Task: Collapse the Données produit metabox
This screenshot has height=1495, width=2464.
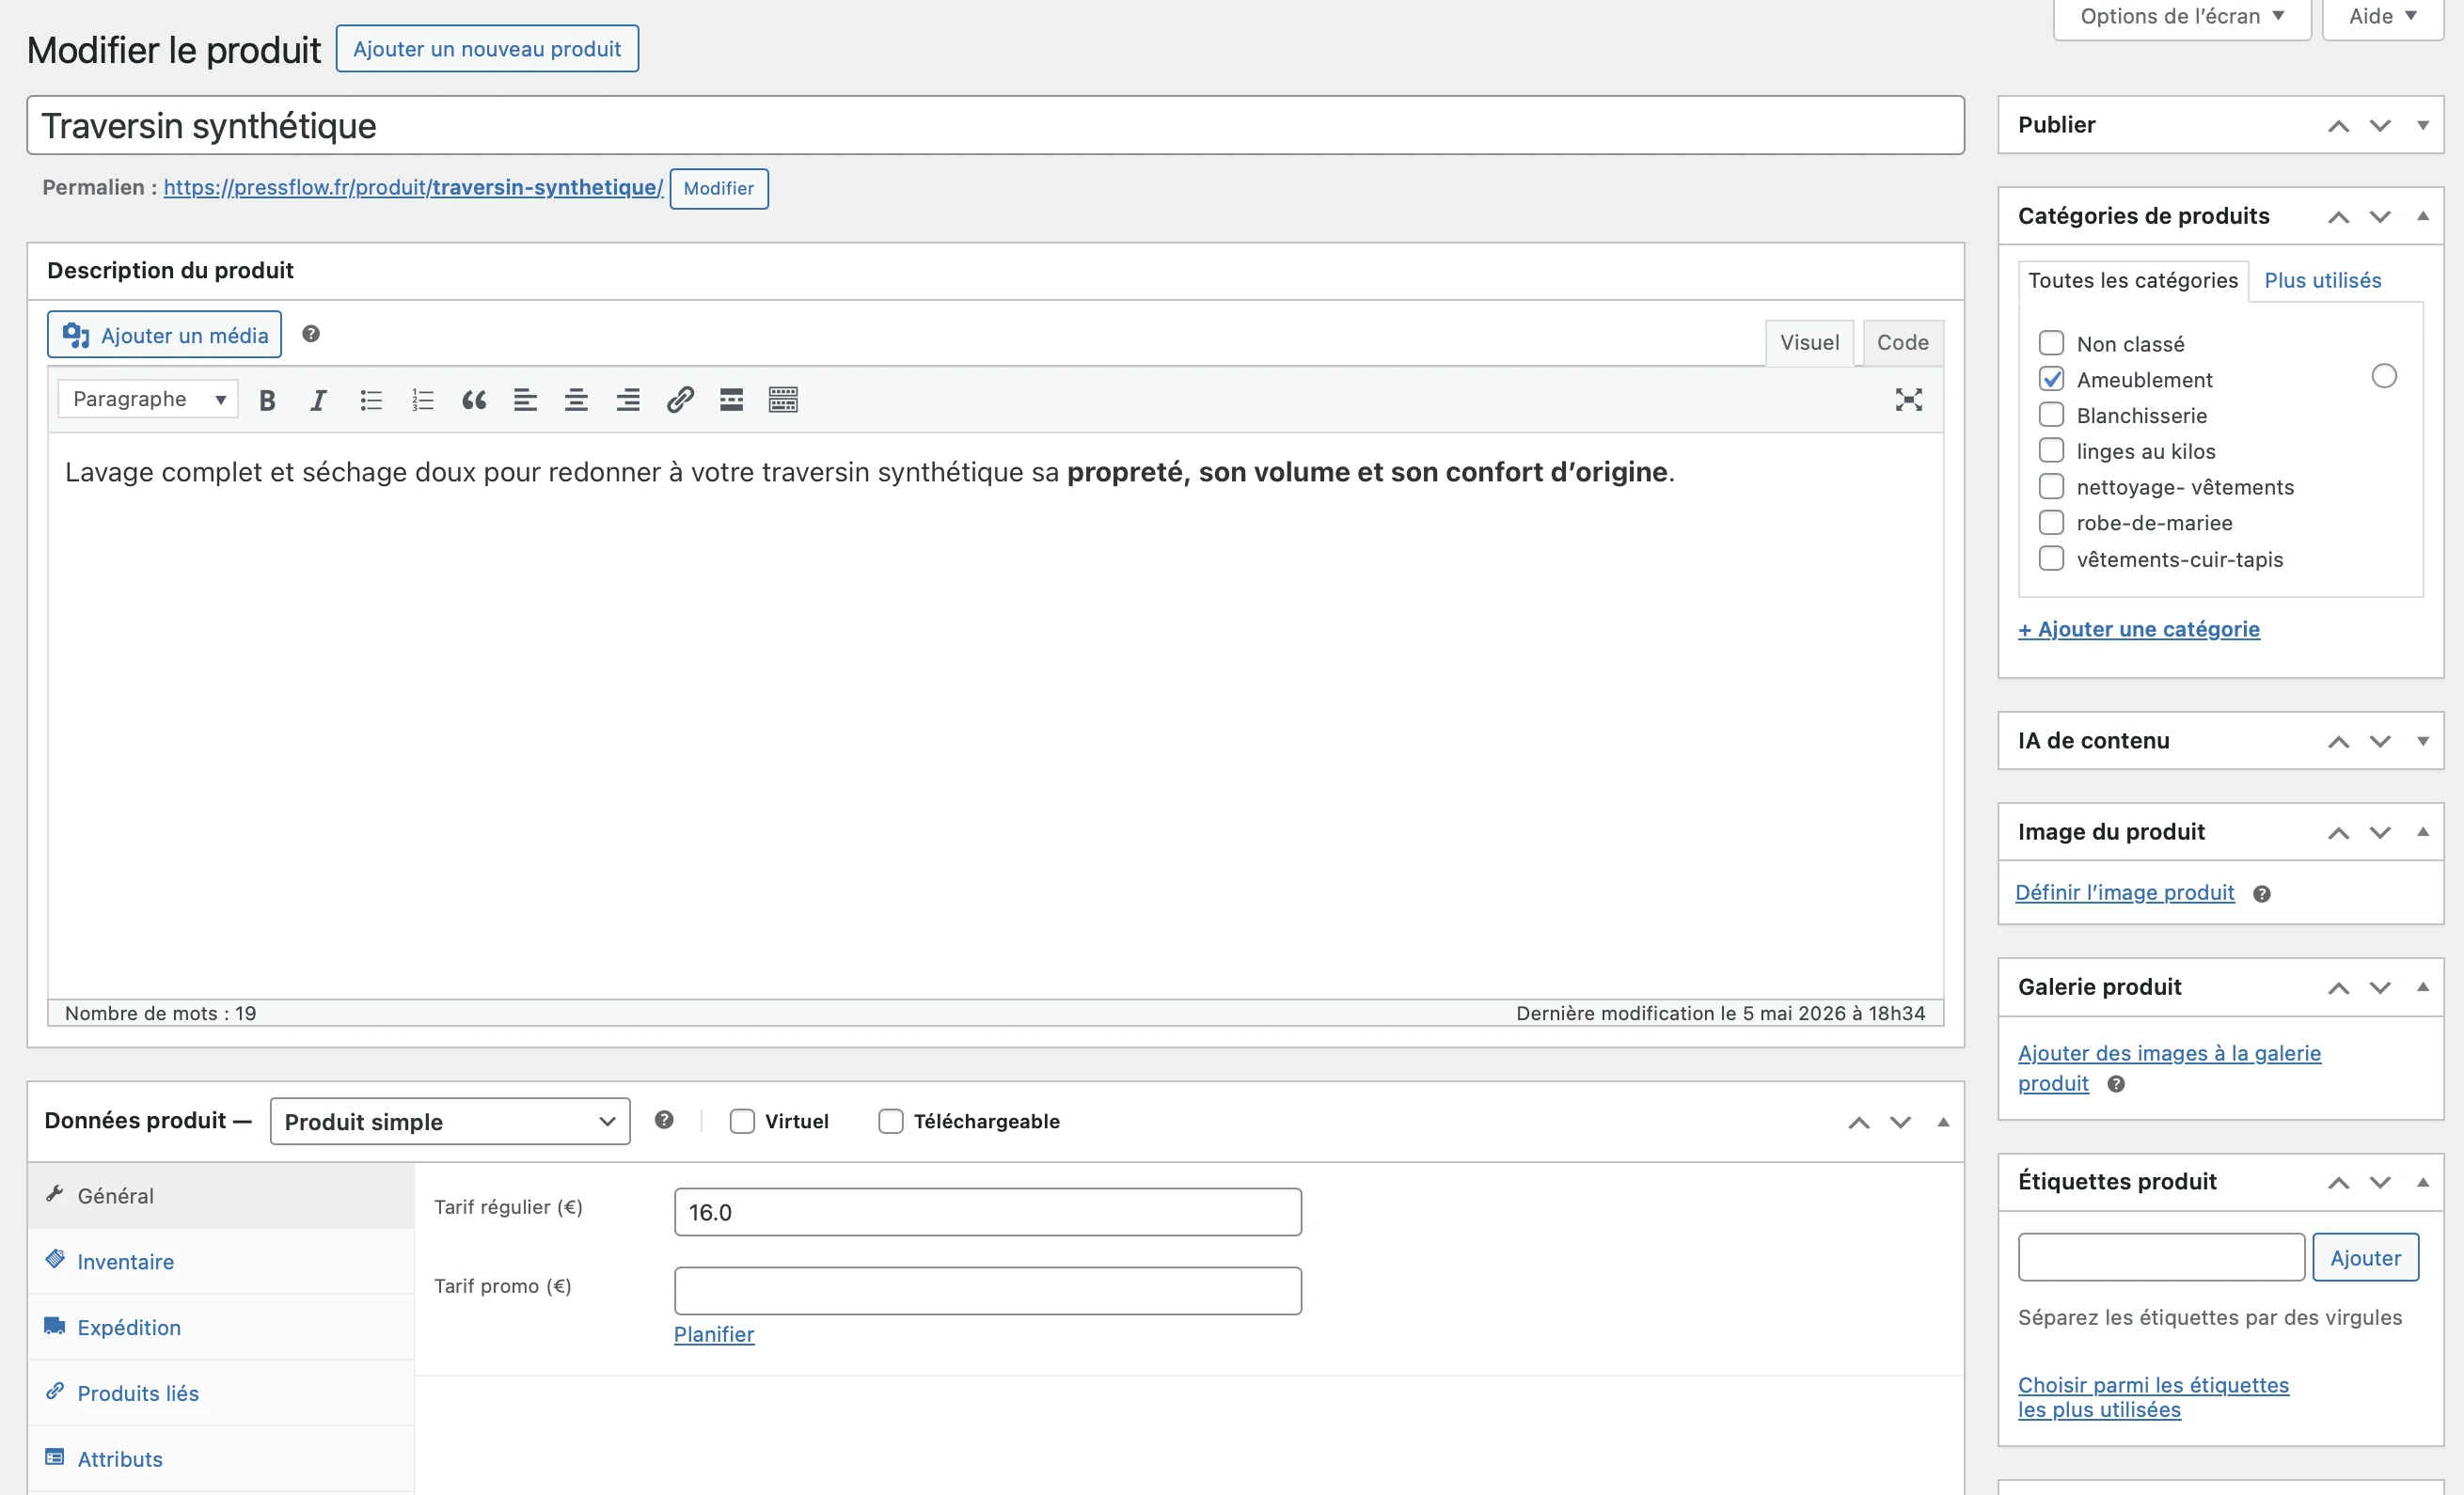Action: 1943,1123
